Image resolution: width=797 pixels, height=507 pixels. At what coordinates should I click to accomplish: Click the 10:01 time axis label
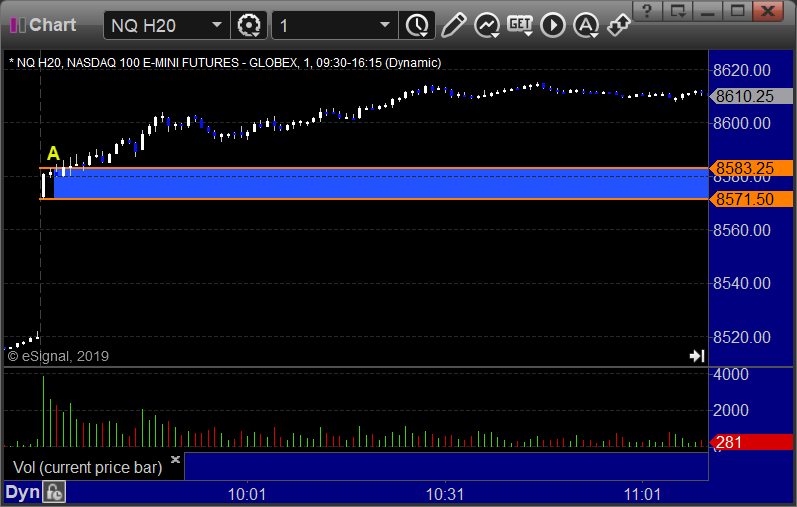click(247, 494)
